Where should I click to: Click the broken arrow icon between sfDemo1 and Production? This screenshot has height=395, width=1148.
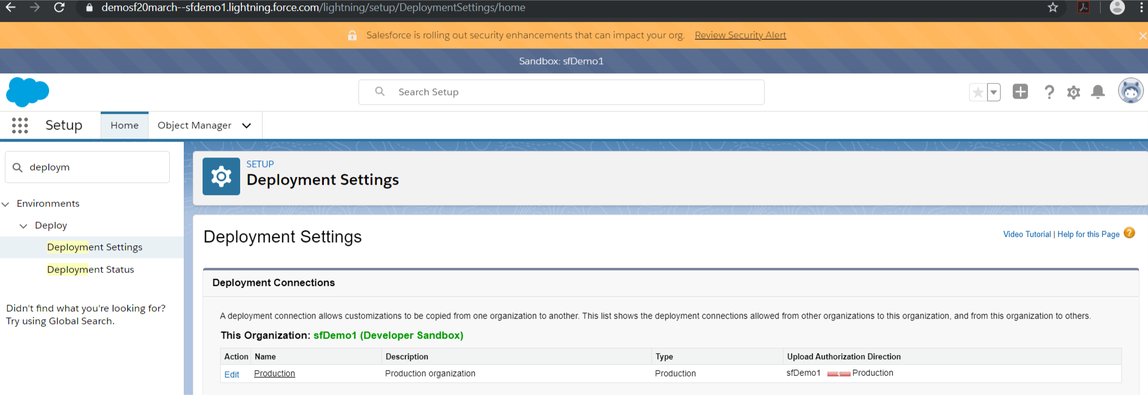click(838, 374)
